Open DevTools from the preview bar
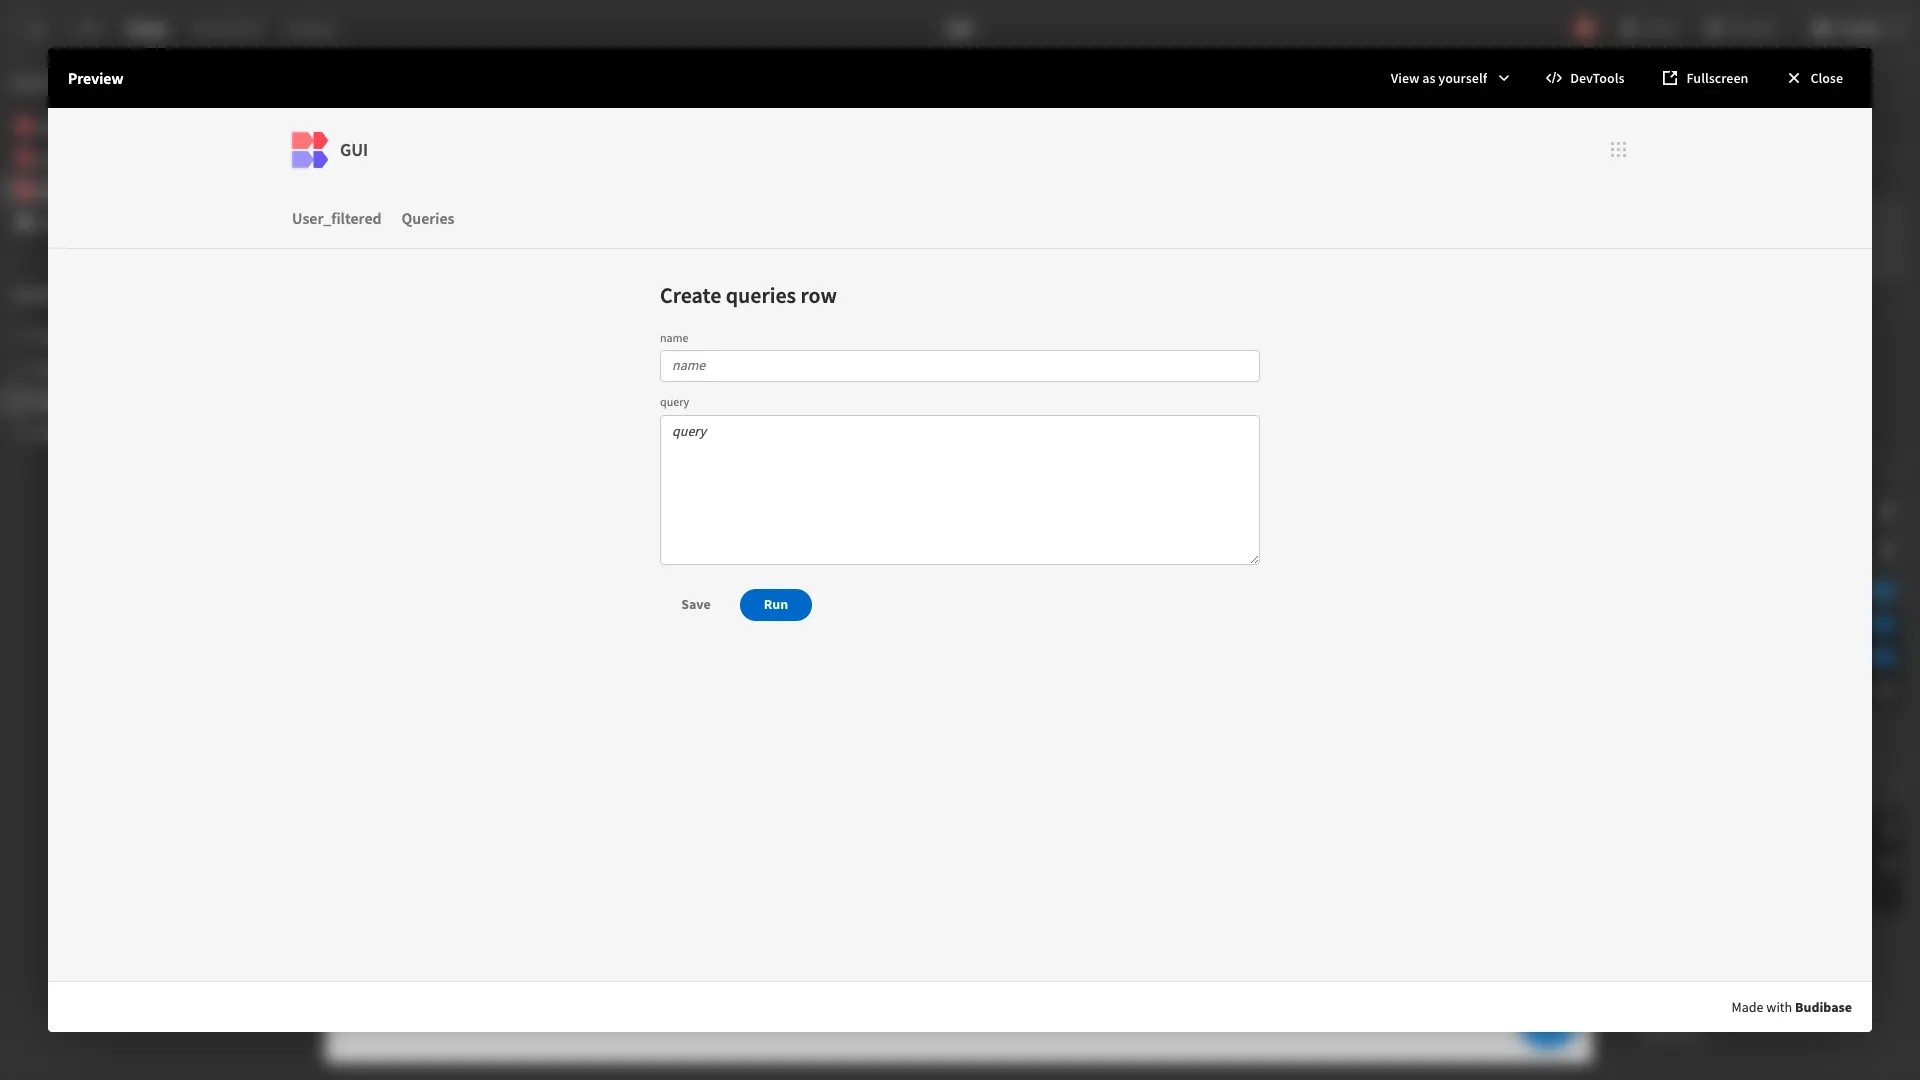This screenshot has height=1080, width=1920. 1585,78
